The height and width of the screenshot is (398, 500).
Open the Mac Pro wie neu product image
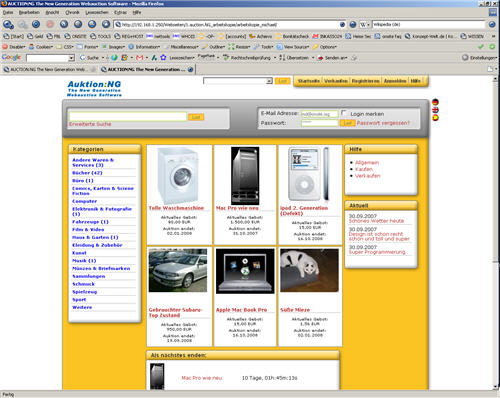(245, 176)
